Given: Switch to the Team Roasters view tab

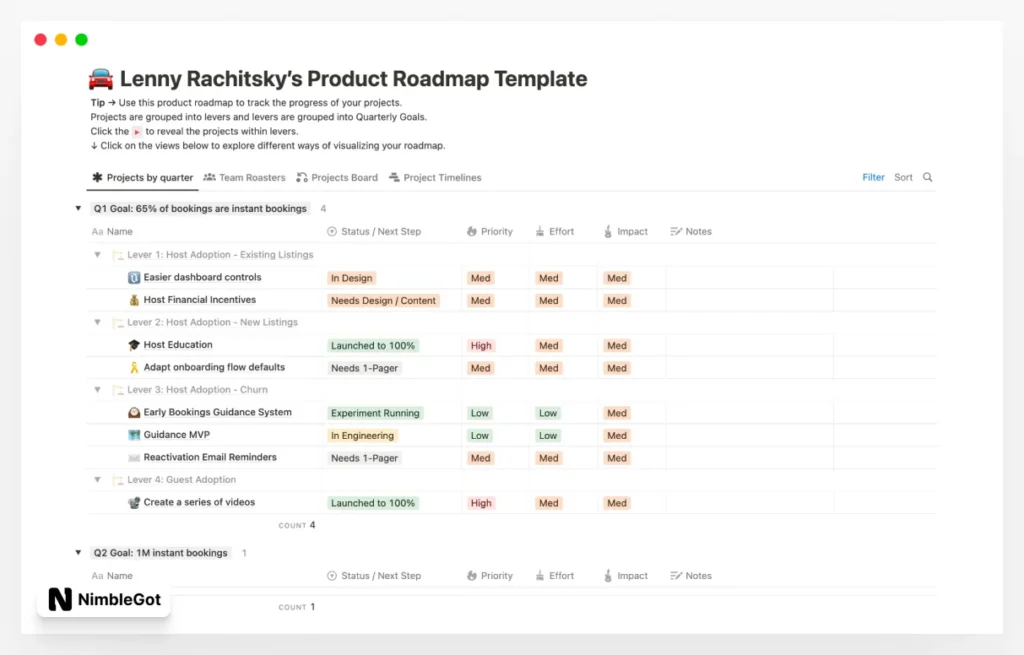Looking at the screenshot, I should tap(244, 178).
